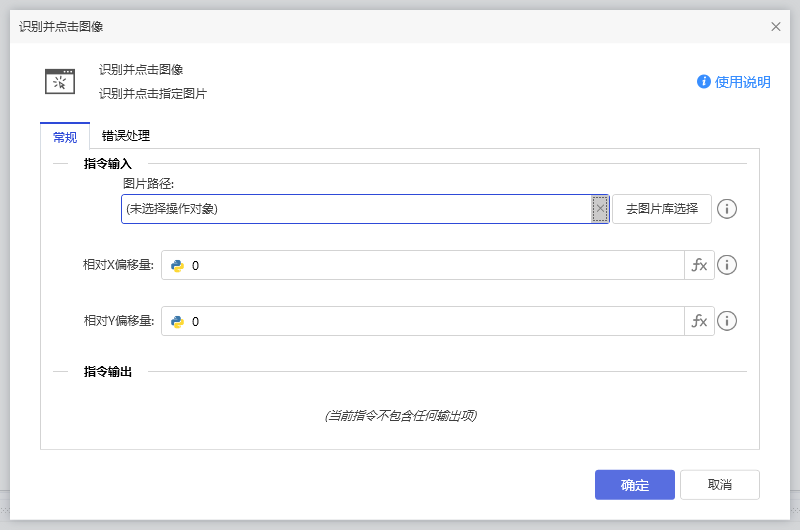Viewport: 800px width, 530px height.
Task: Show info tooltip for 图片路径
Action: coord(728,209)
